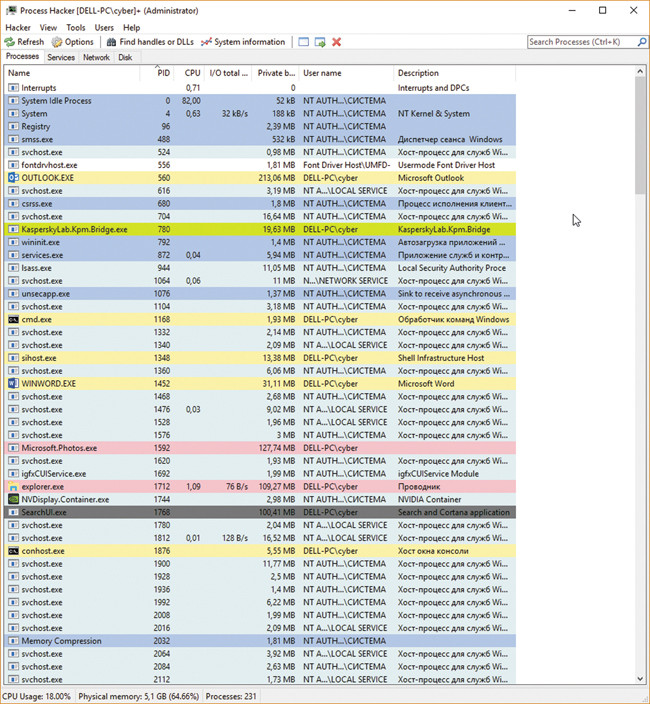Click the OUTLOOK.EXE process icon
The image size is (650, 704).
tap(13, 177)
